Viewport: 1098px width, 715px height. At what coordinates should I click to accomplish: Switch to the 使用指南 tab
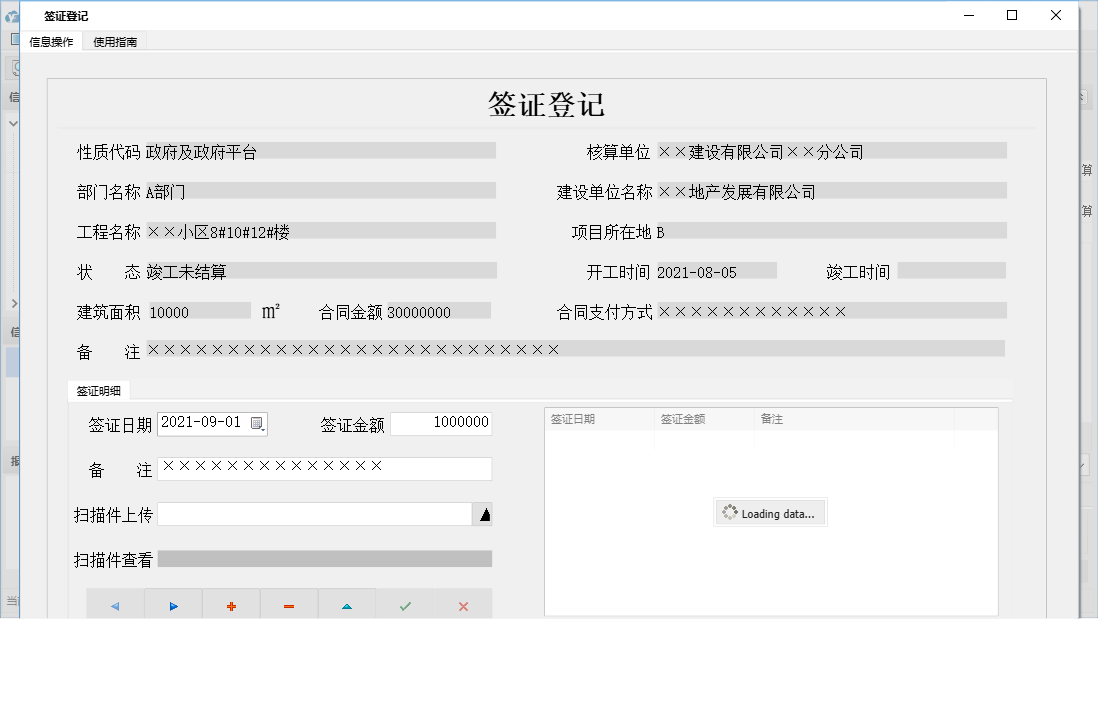[x=114, y=42]
